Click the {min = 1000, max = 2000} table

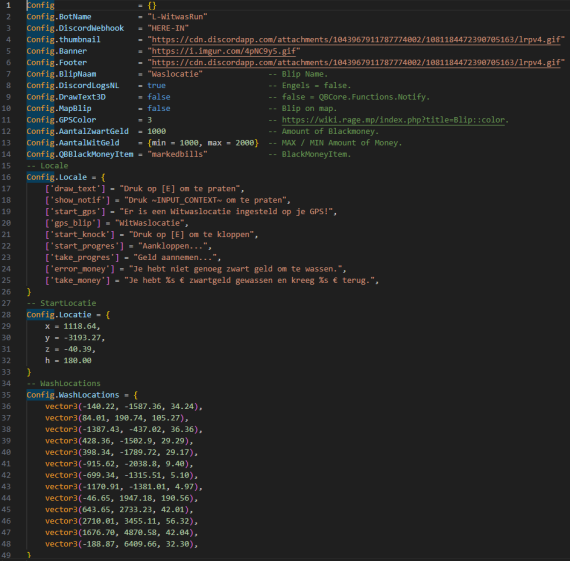coord(203,143)
